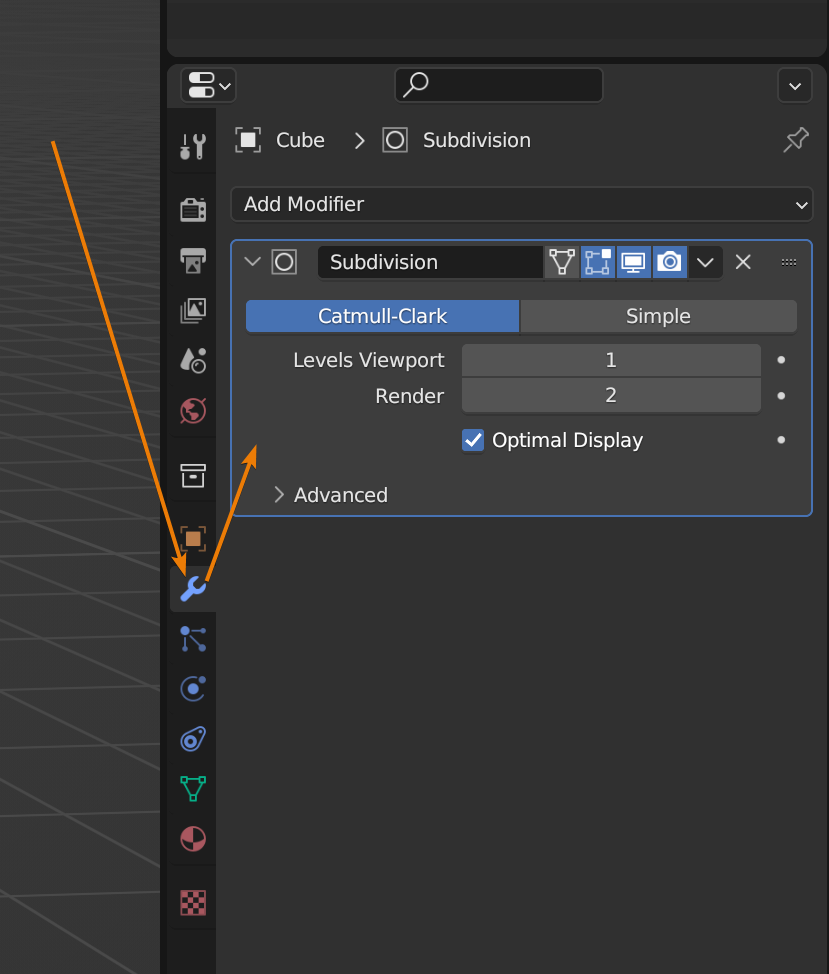Go to Material properties tab

click(x=192, y=838)
